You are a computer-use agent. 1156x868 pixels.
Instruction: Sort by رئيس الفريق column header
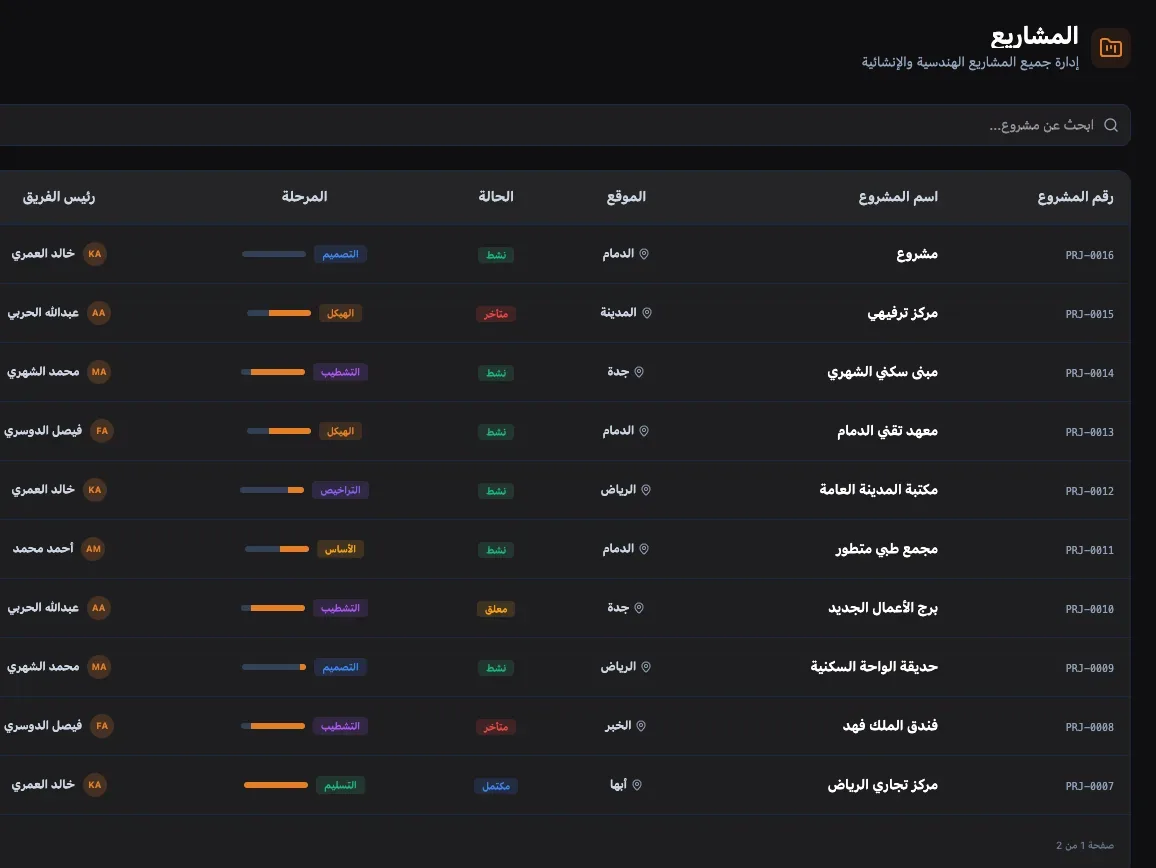pos(59,197)
